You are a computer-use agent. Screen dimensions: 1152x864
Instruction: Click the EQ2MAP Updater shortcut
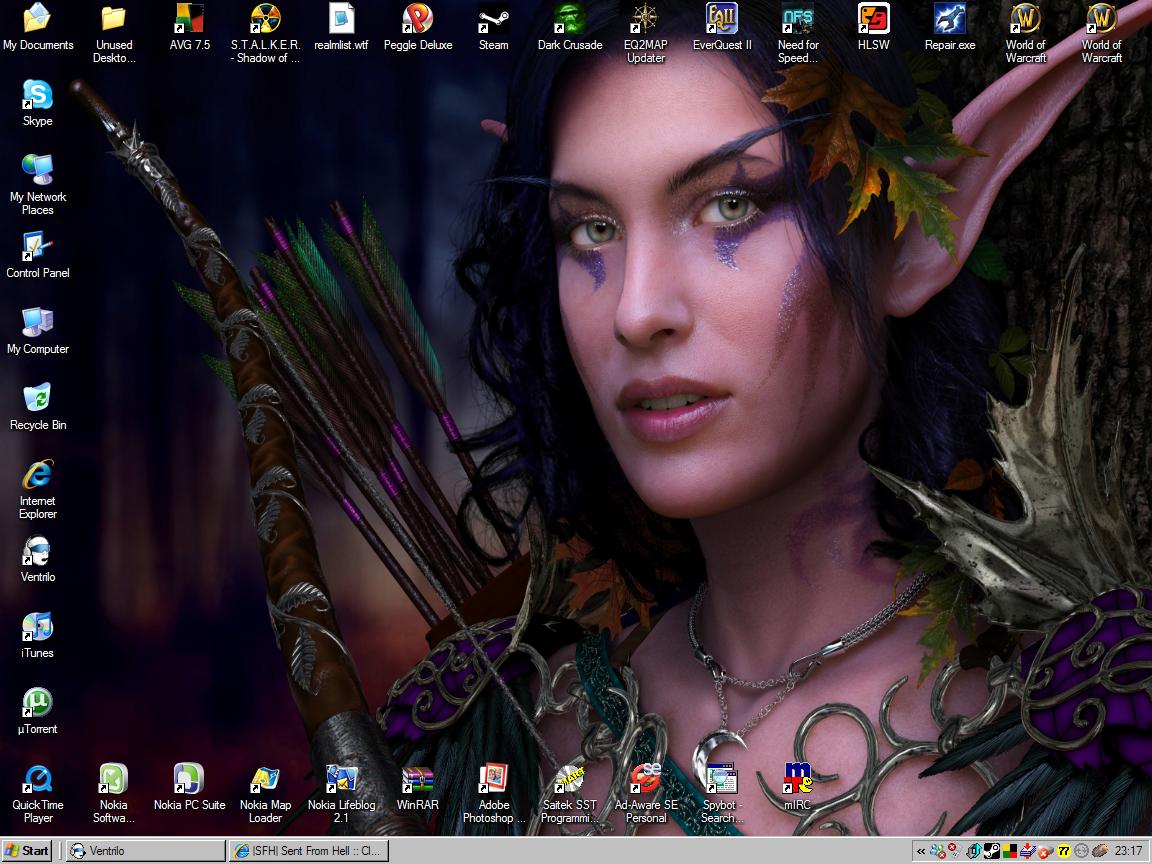pos(645,34)
